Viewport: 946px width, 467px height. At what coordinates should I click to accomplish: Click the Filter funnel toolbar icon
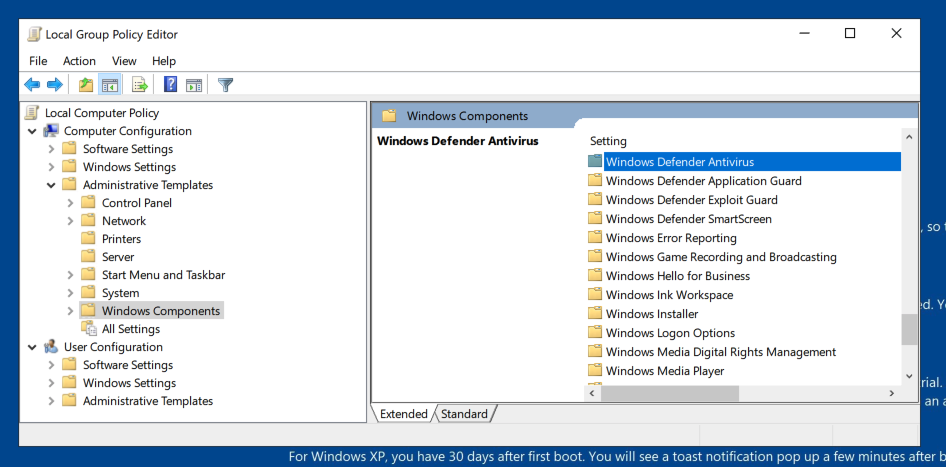[x=226, y=84]
